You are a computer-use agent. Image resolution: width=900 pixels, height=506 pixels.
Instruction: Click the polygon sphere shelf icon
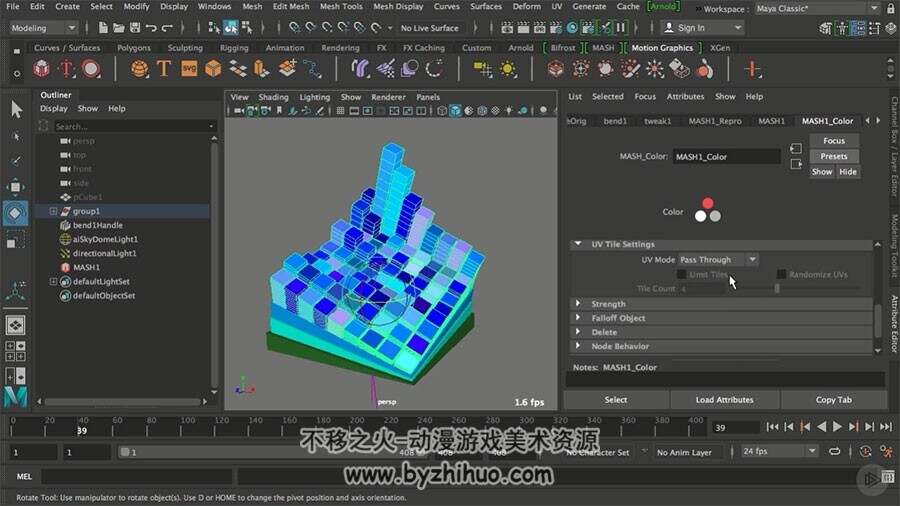pos(139,69)
